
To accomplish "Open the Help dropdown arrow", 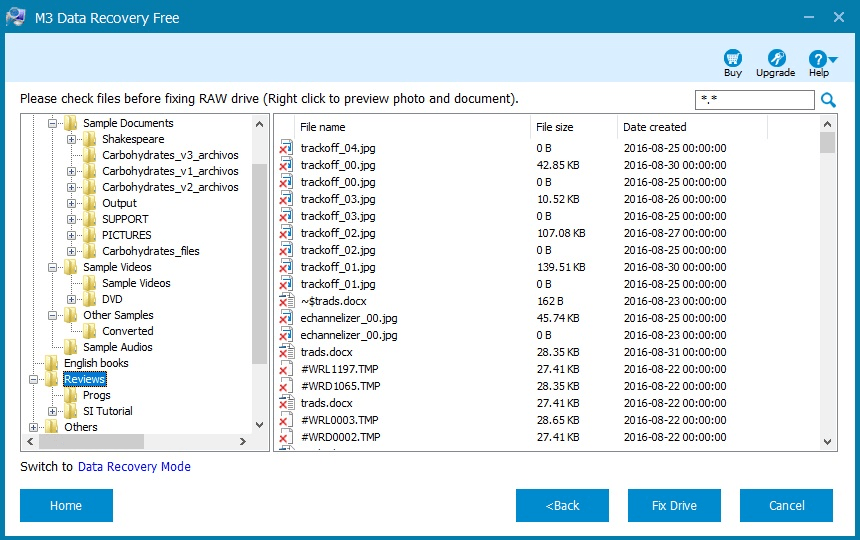I will pyautogui.click(x=833, y=59).
